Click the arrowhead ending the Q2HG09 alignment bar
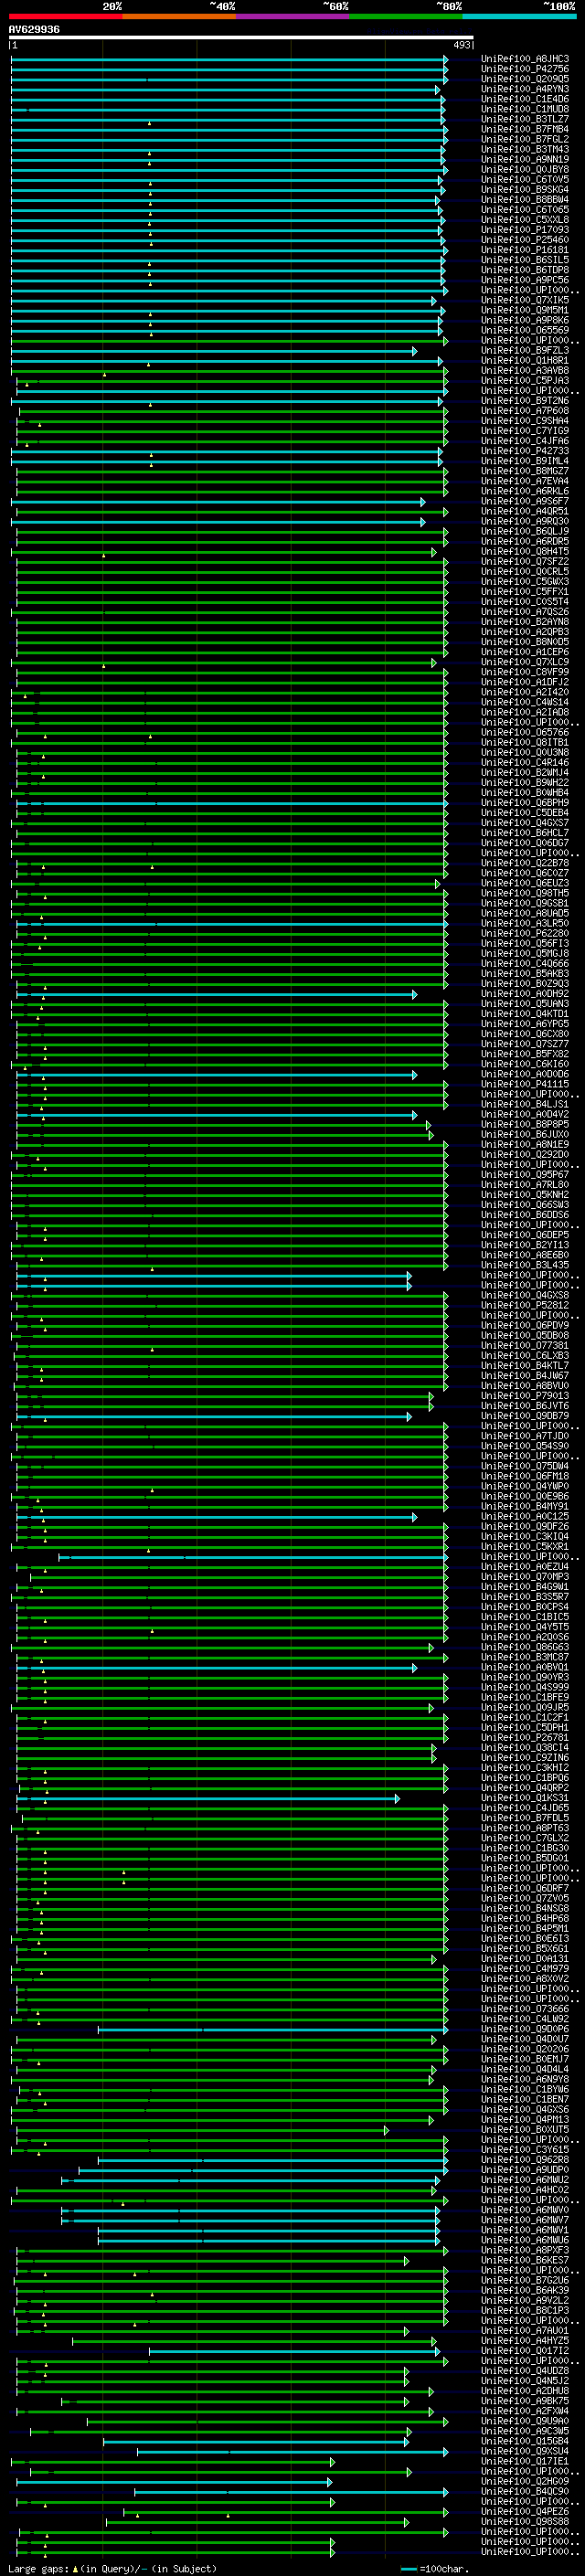The image size is (585, 2576). (x=329, y=2482)
